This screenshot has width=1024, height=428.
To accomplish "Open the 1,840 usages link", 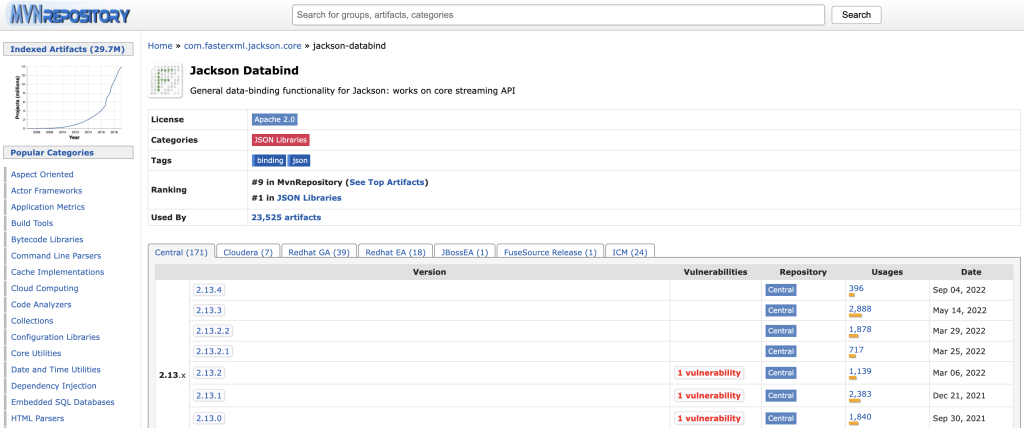I will click(860, 416).
